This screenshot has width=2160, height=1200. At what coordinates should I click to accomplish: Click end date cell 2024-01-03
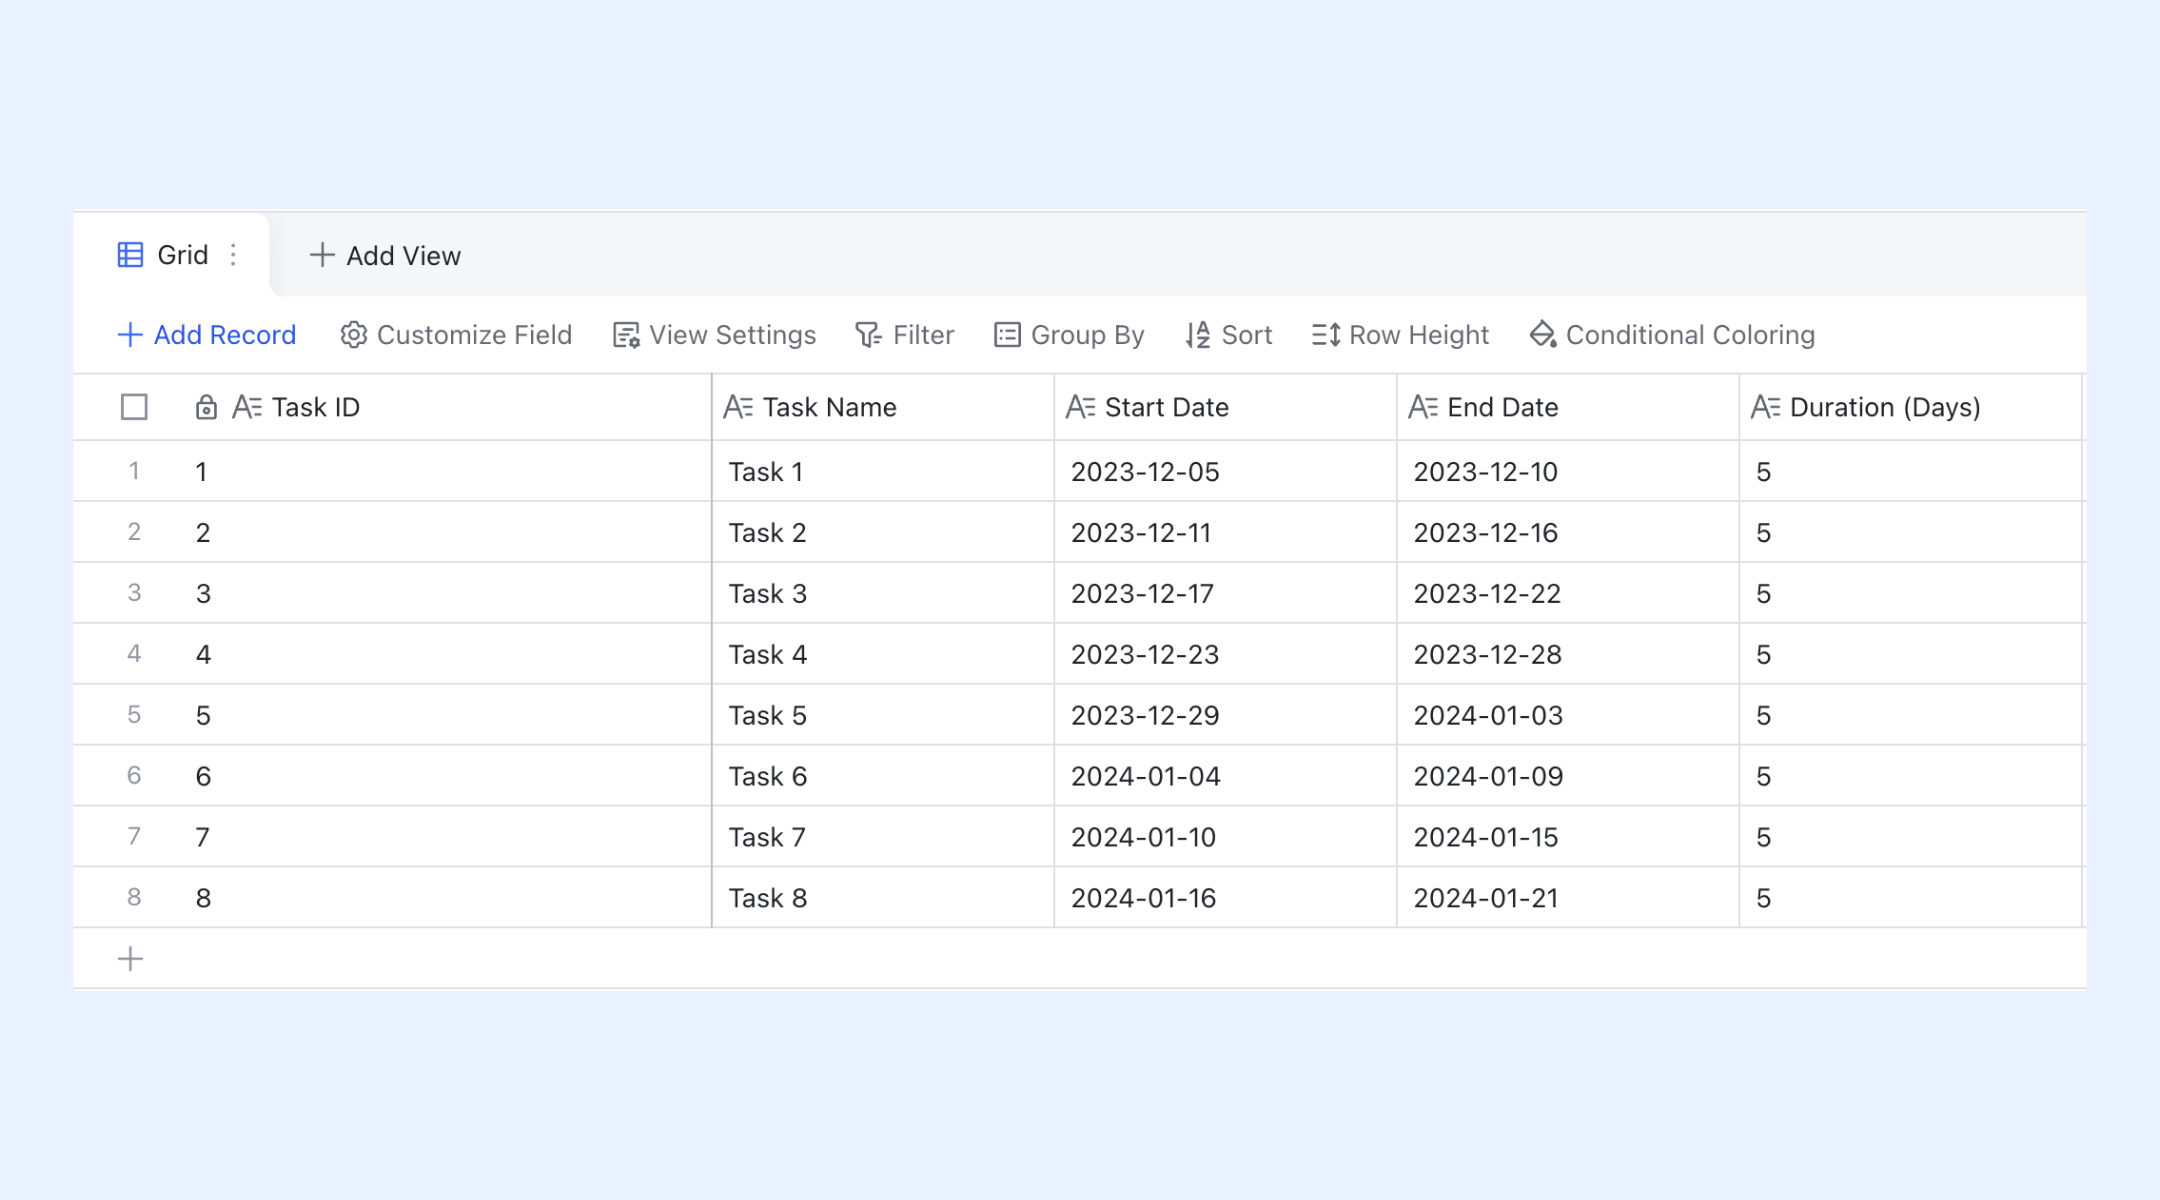[1568, 715]
